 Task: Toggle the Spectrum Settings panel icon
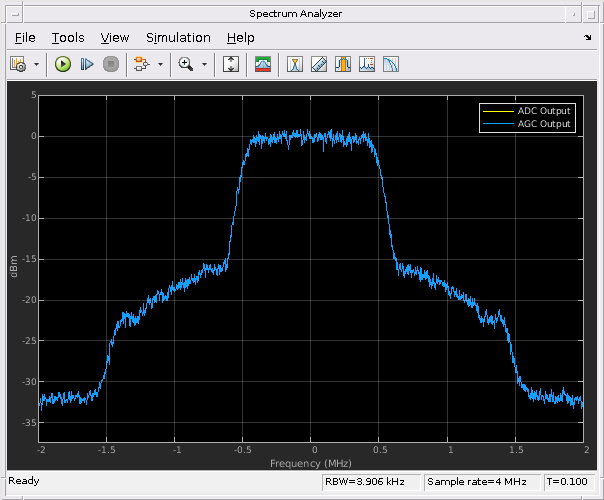pos(263,64)
